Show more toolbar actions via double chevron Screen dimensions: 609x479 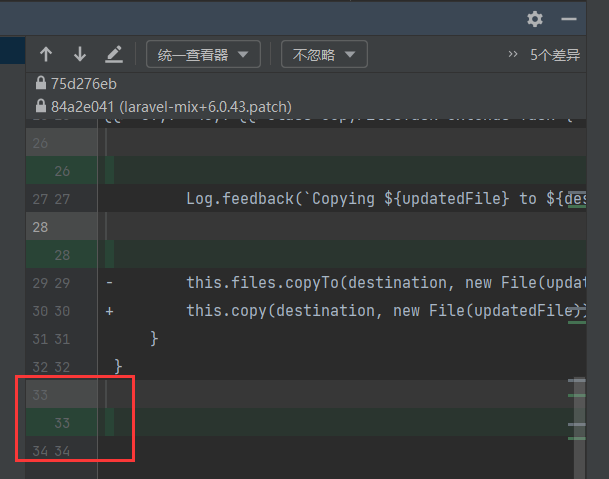[513, 55]
